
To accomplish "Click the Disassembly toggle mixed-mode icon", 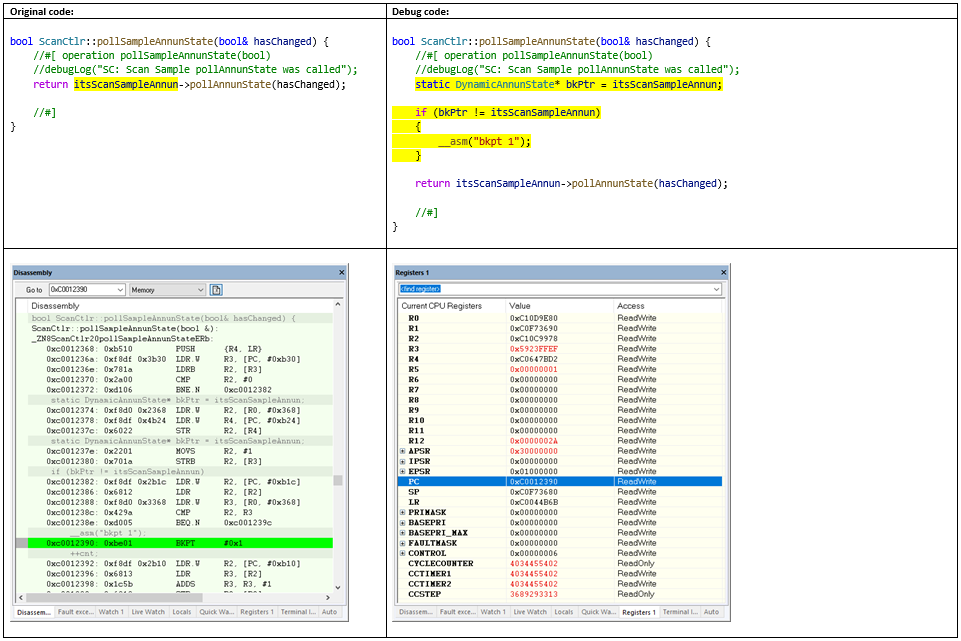I will (216, 290).
